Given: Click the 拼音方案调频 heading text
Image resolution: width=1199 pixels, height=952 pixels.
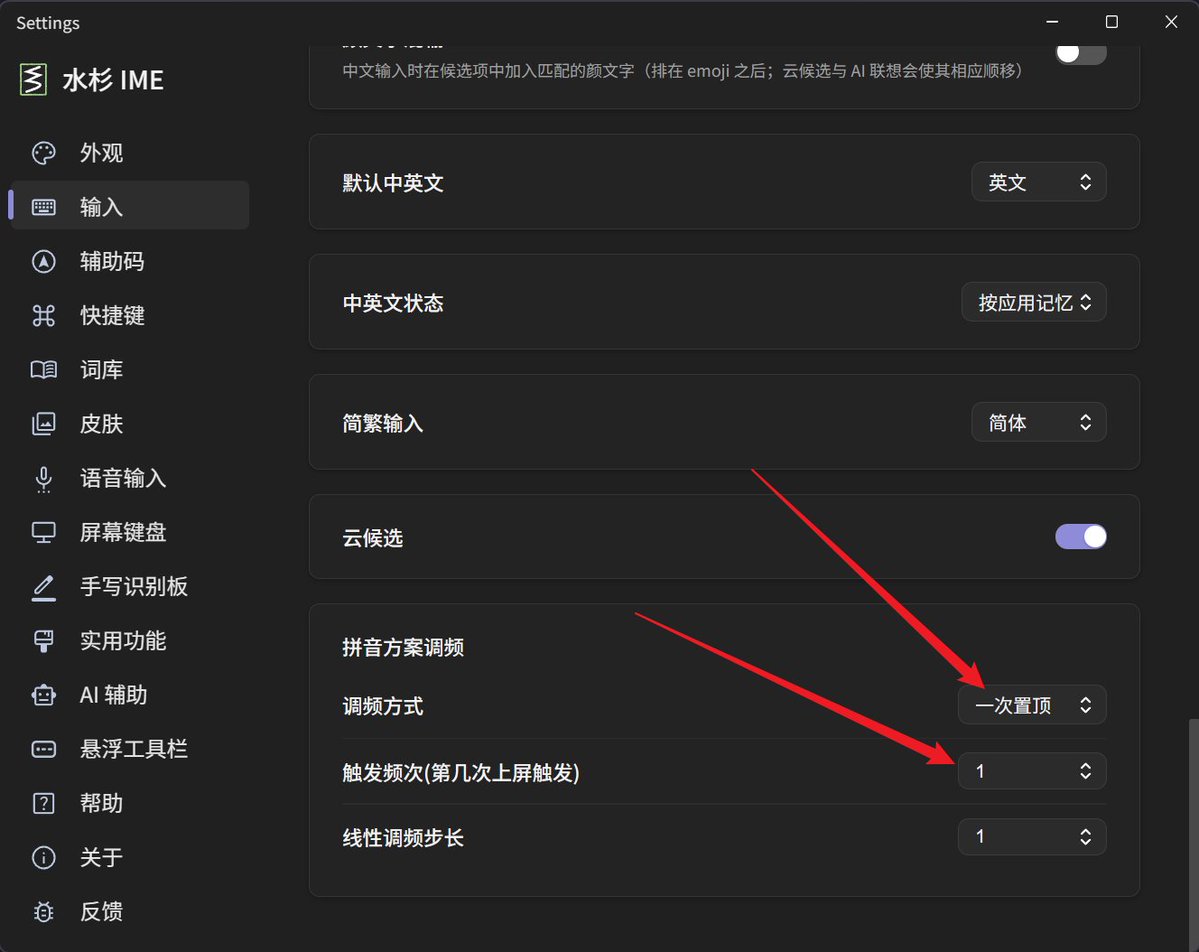Looking at the screenshot, I should click(x=403, y=648).
